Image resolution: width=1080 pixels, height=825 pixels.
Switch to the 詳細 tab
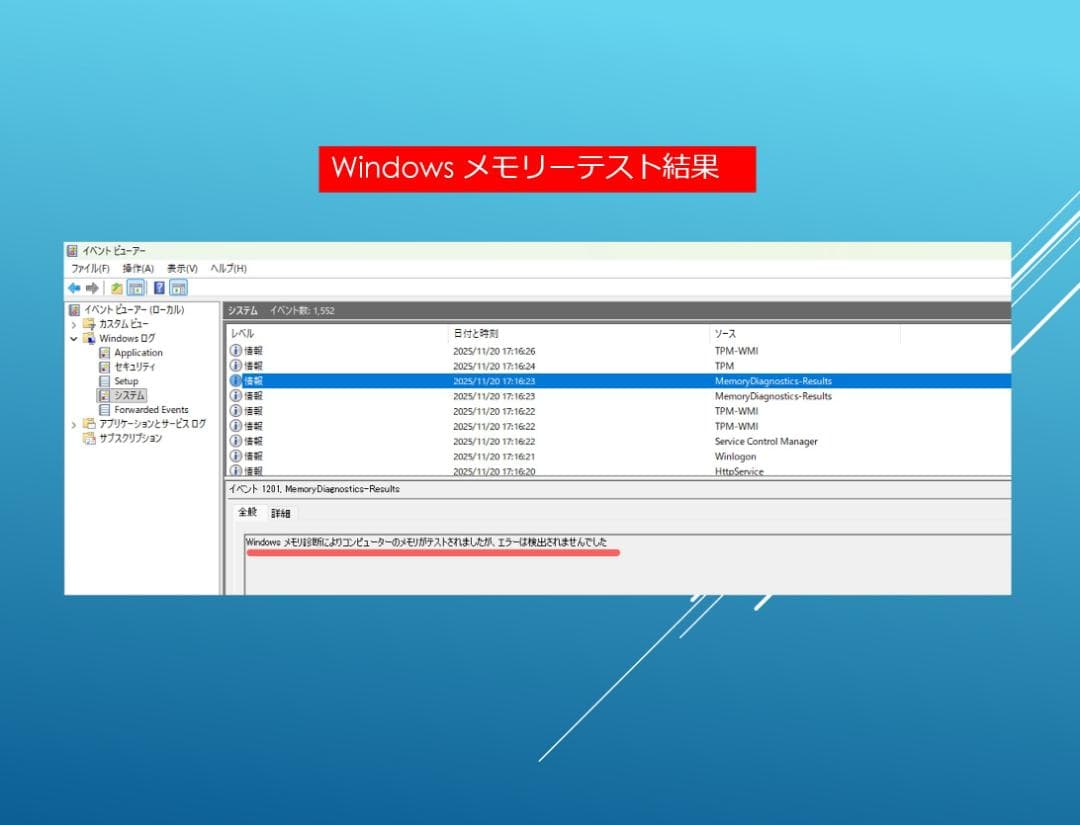pos(279,512)
